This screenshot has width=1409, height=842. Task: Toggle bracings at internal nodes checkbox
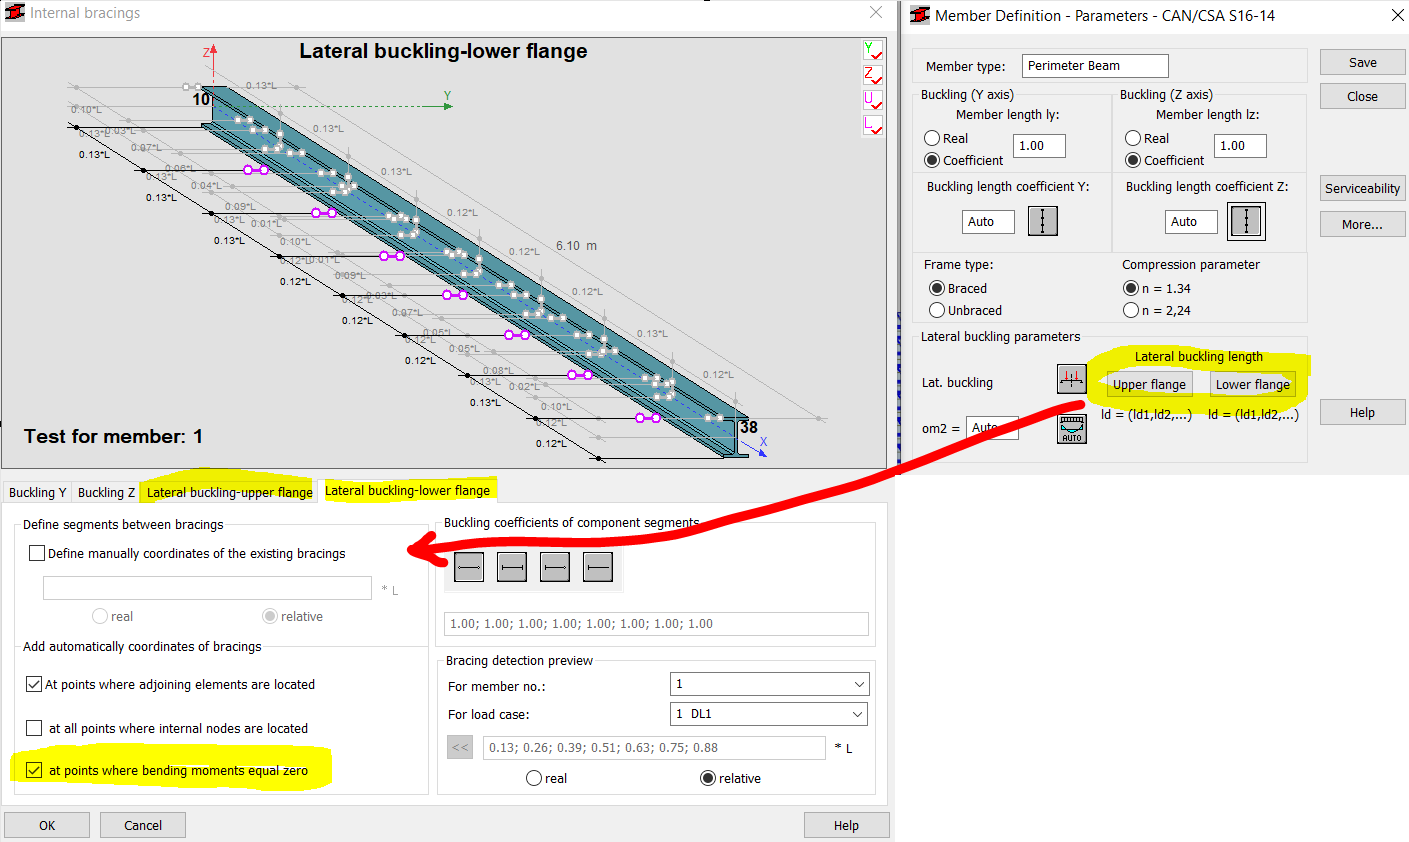pos(34,728)
